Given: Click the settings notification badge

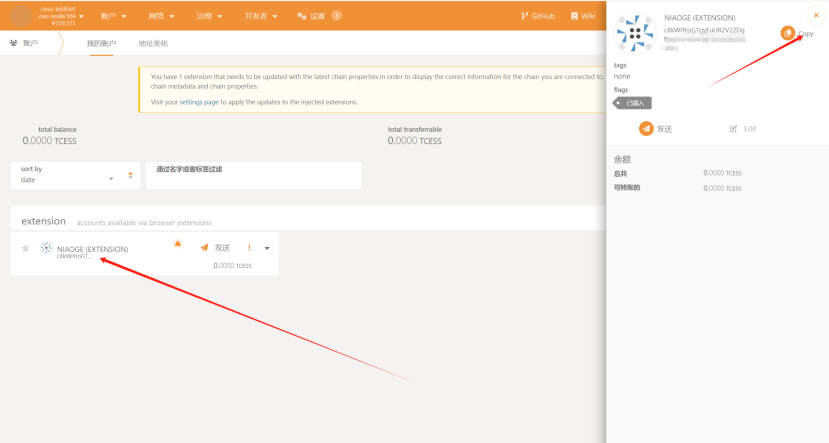Looking at the screenshot, I should 337,16.
